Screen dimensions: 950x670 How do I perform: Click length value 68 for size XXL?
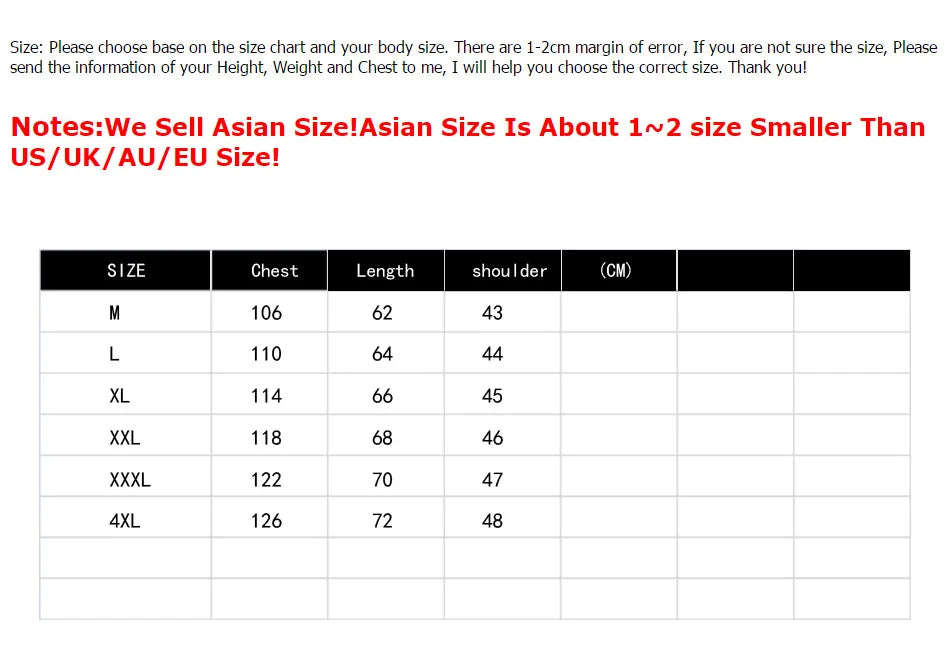click(382, 438)
